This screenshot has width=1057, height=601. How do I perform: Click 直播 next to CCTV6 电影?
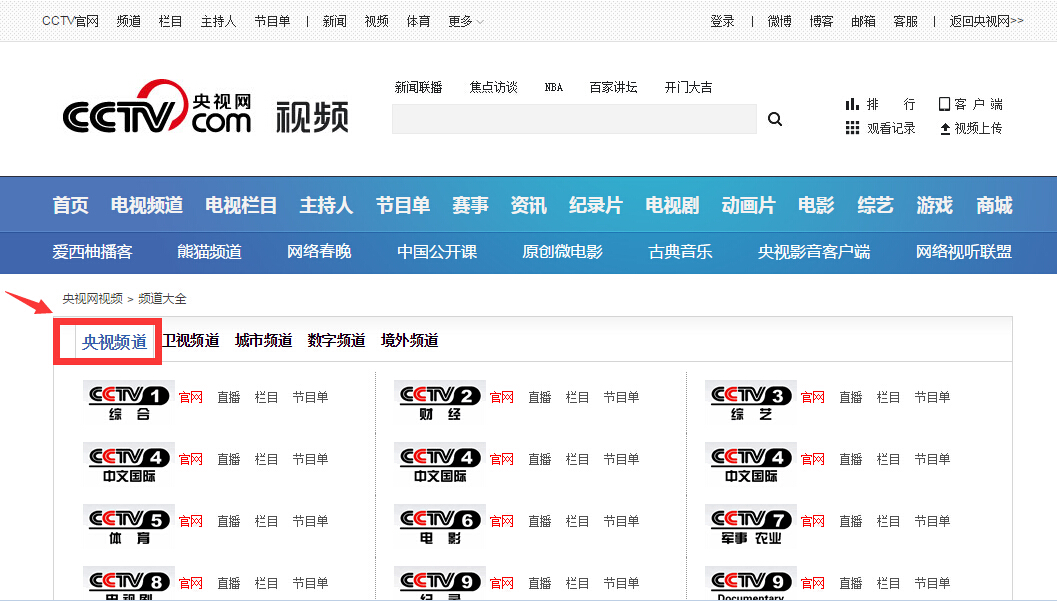[539, 521]
